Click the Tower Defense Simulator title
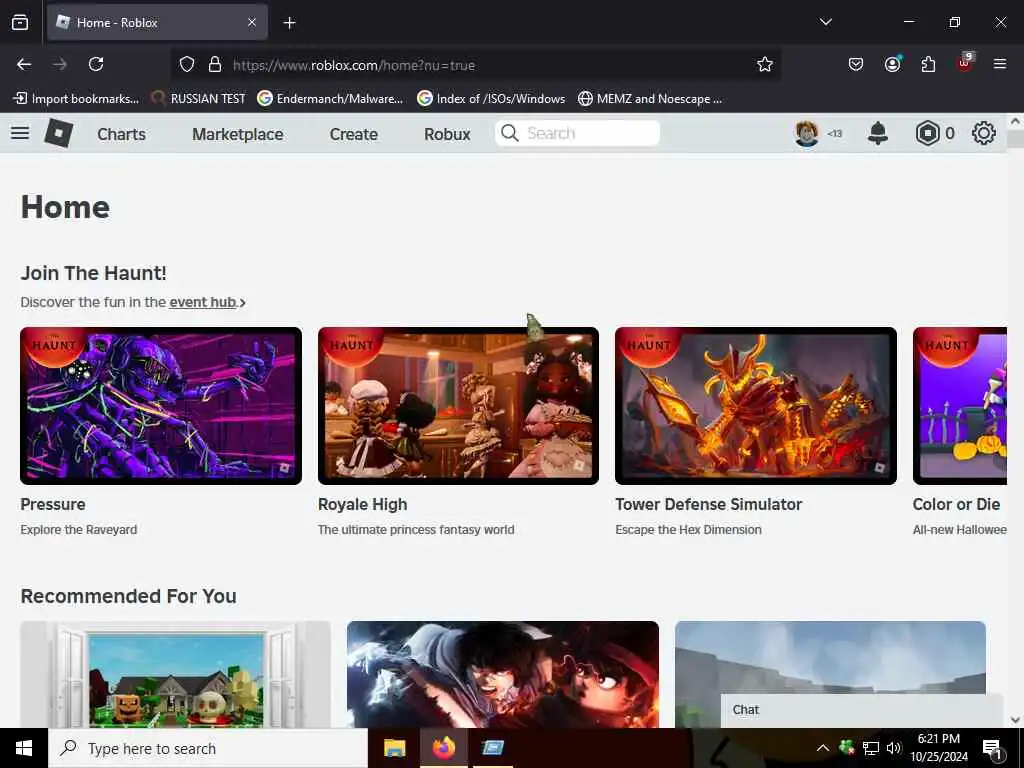The width and height of the screenshot is (1024, 768). tap(709, 504)
